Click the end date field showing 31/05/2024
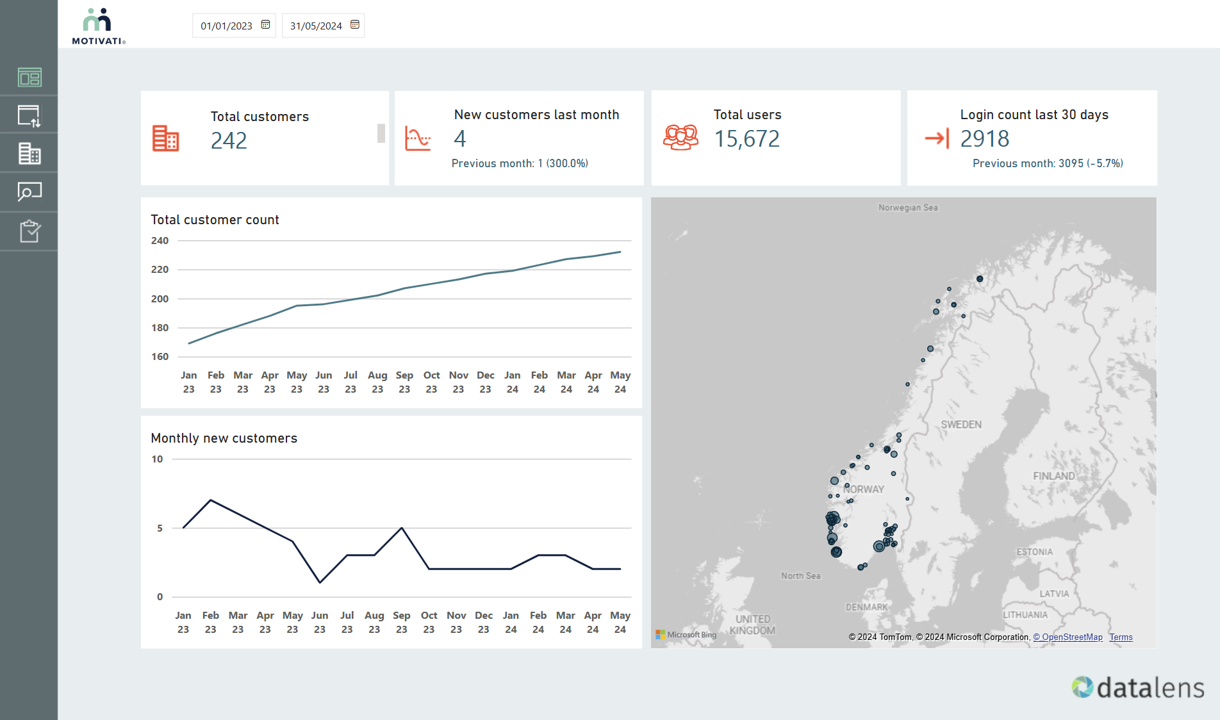The height and width of the screenshot is (720, 1220). (316, 26)
